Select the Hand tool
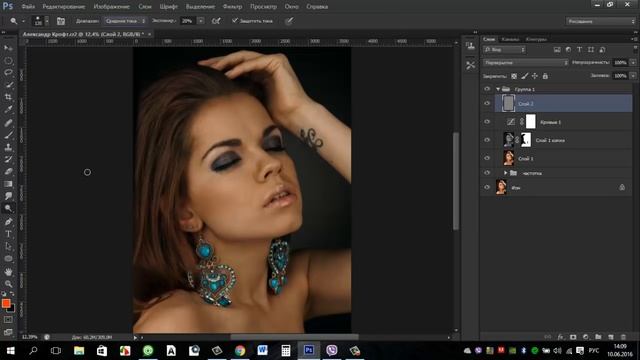 8,271
